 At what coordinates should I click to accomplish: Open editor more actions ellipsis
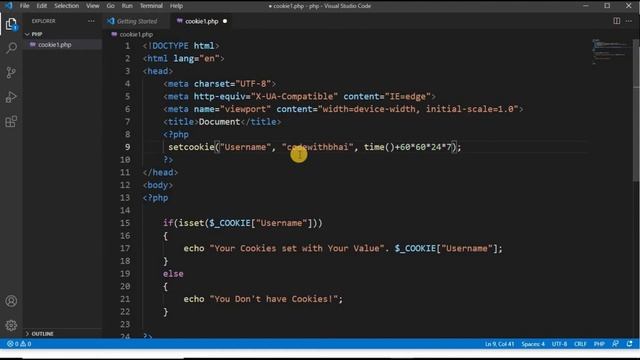[x=629, y=21]
